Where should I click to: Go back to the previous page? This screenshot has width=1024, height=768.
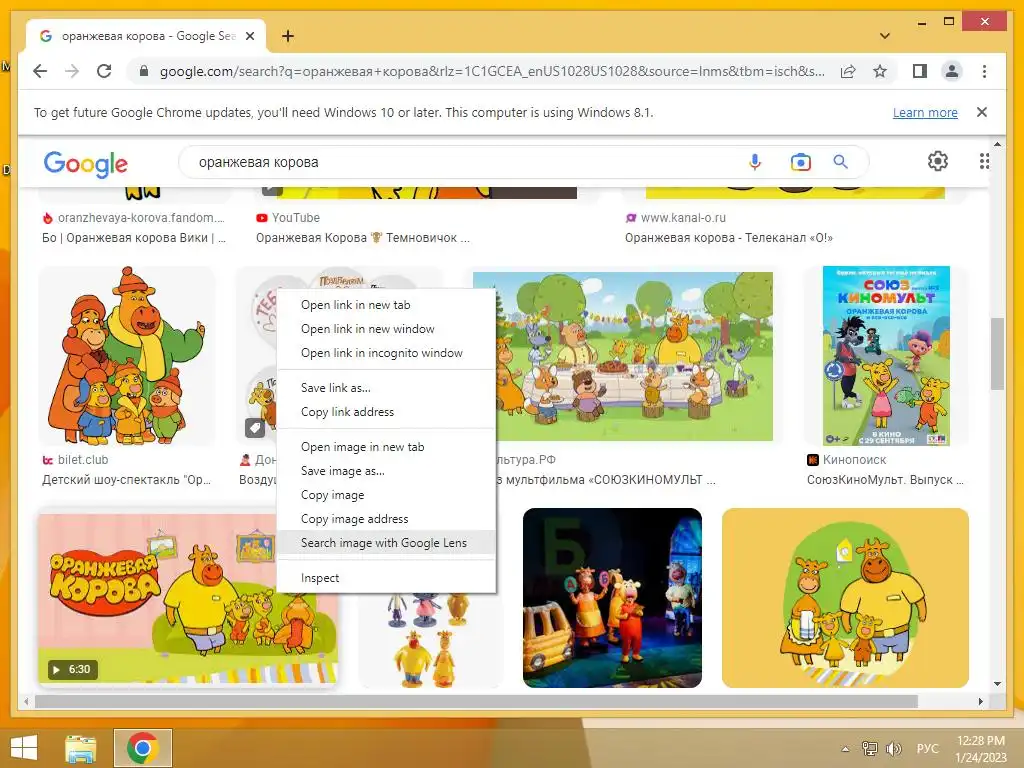(40, 71)
